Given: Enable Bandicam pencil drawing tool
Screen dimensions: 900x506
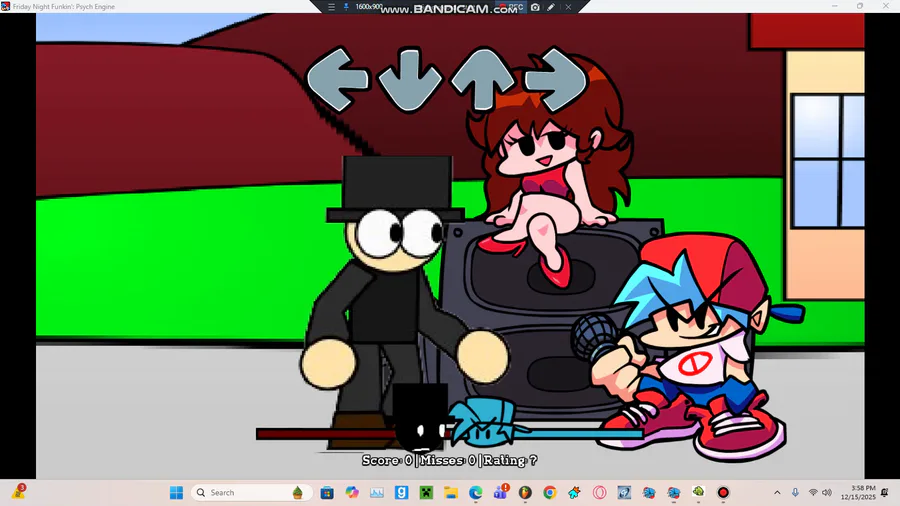Looking at the screenshot, I should (x=551, y=7).
